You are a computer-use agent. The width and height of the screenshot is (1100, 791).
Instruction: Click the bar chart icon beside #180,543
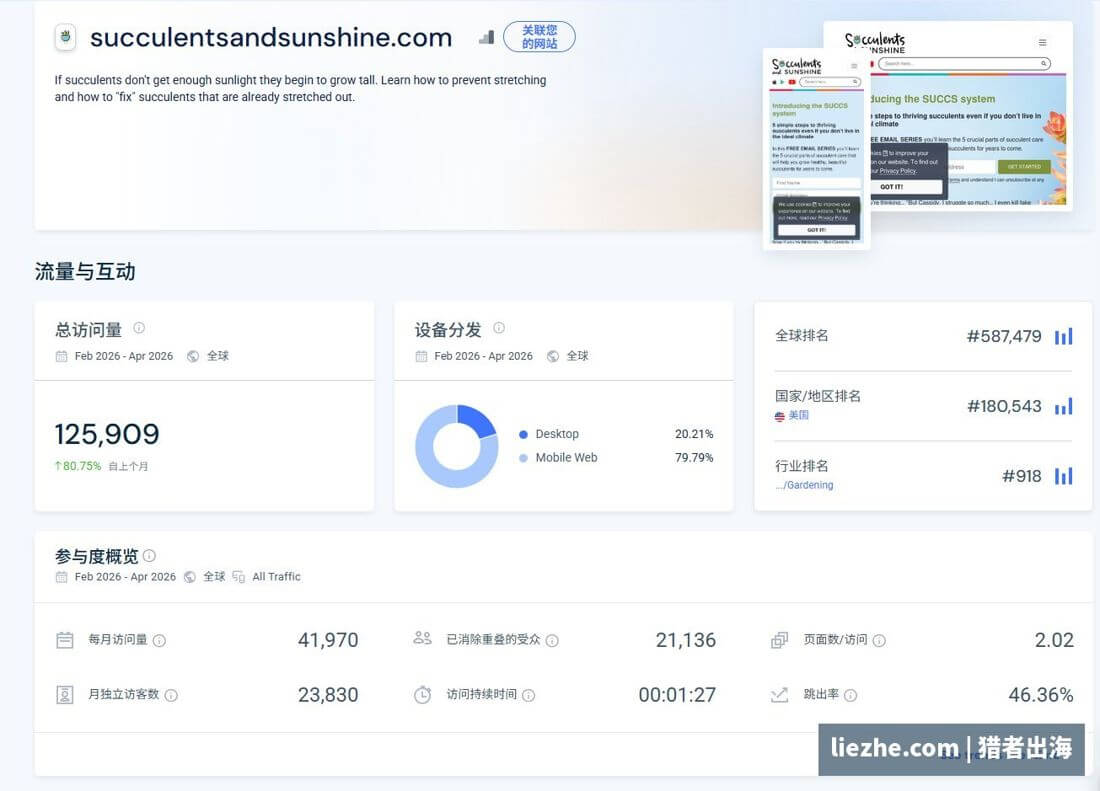pyautogui.click(x=1064, y=406)
